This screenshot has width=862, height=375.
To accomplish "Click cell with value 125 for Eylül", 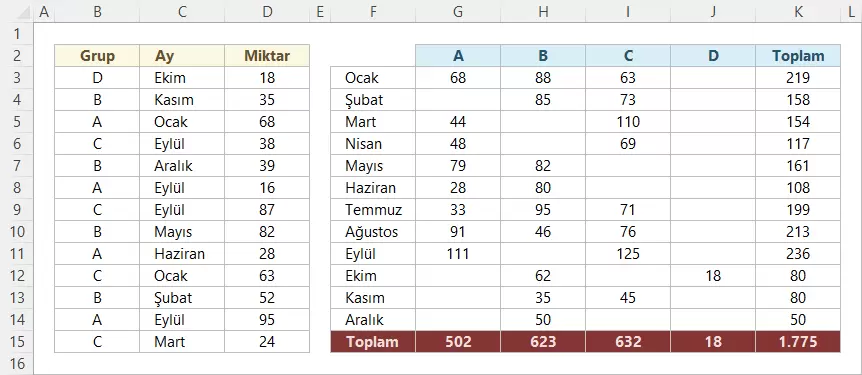I will click(628, 253).
